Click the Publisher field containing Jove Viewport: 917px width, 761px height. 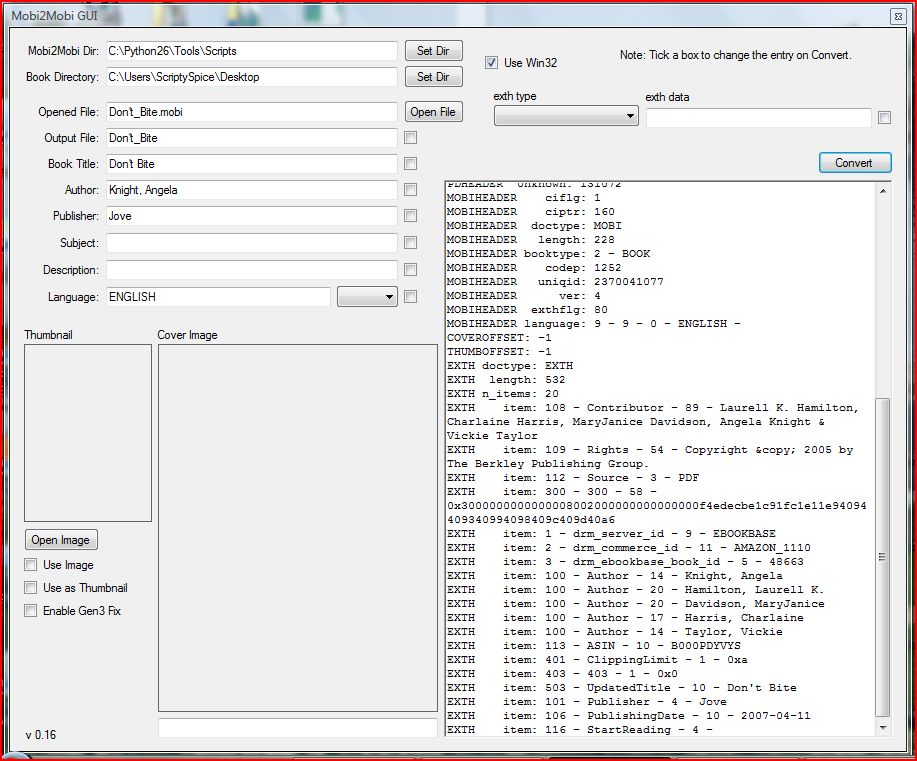pyautogui.click(x=251, y=216)
